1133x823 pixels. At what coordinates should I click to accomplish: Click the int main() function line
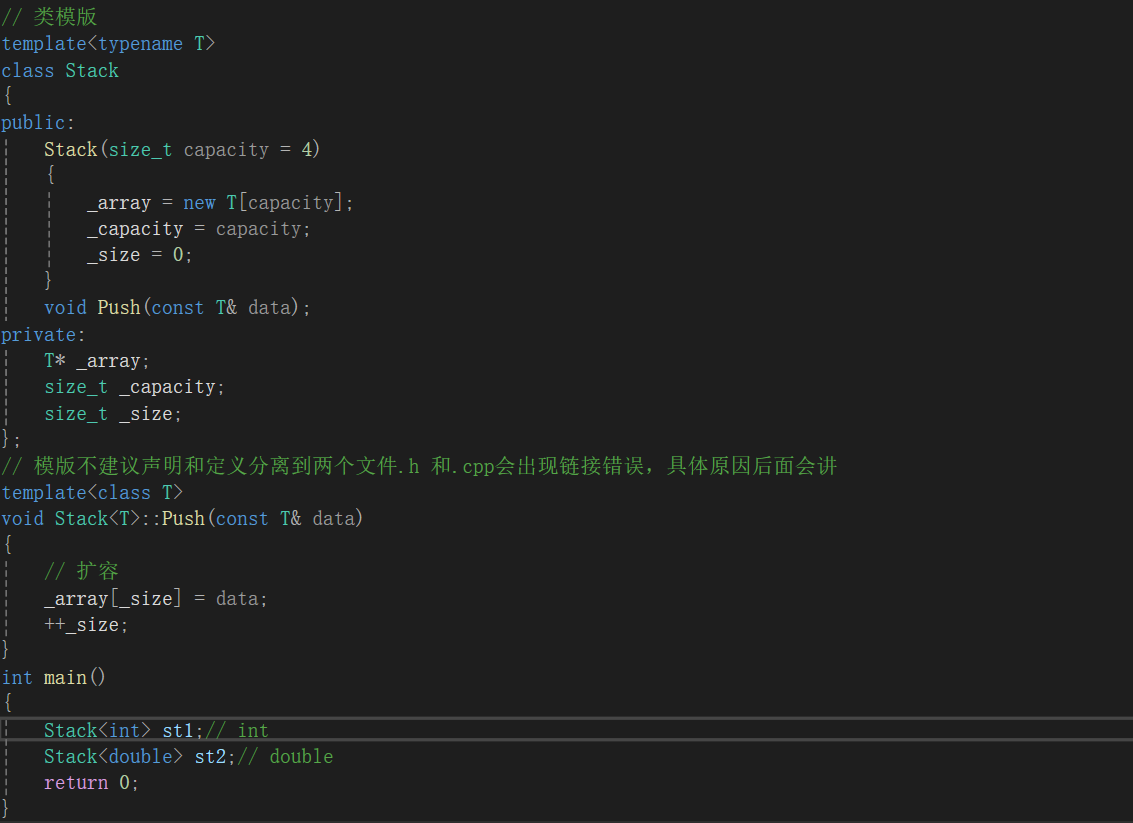(x=53, y=677)
